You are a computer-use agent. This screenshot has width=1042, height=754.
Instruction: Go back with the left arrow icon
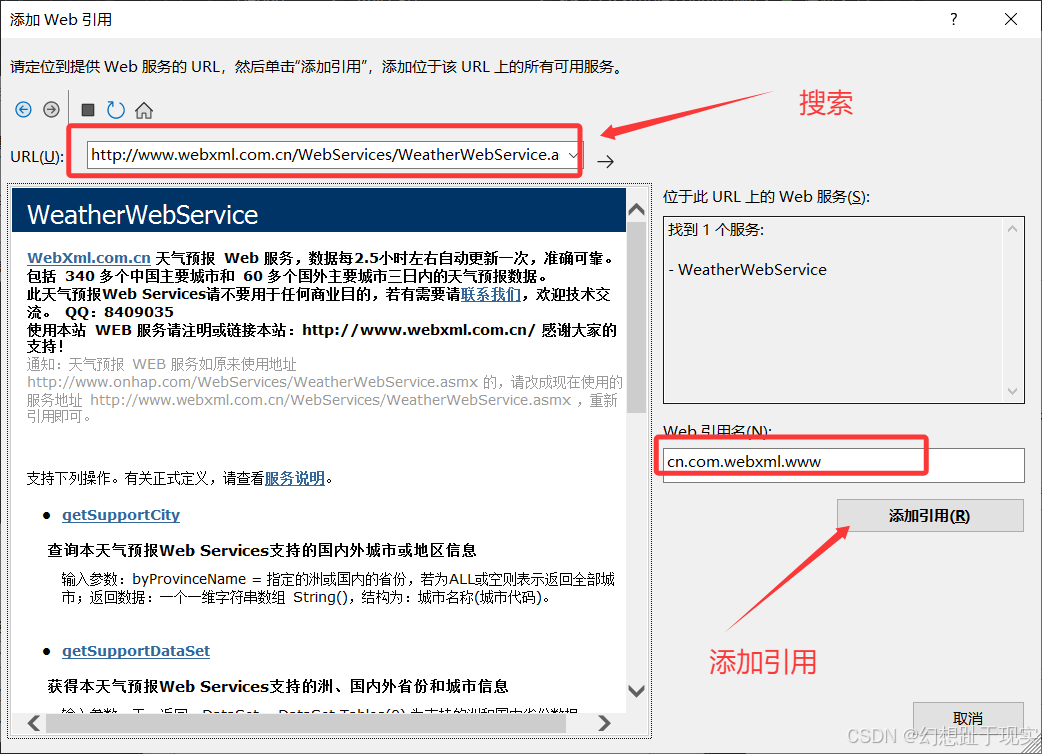pyautogui.click(x=23, y=110)
